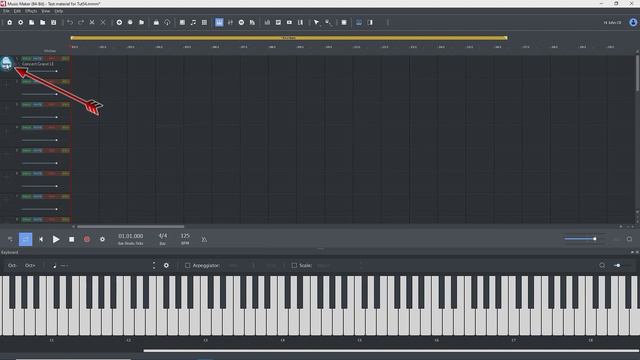Viewport: 640px width, 360px height.
Task: Toggle the loop playback button
Action: [25, 239]
